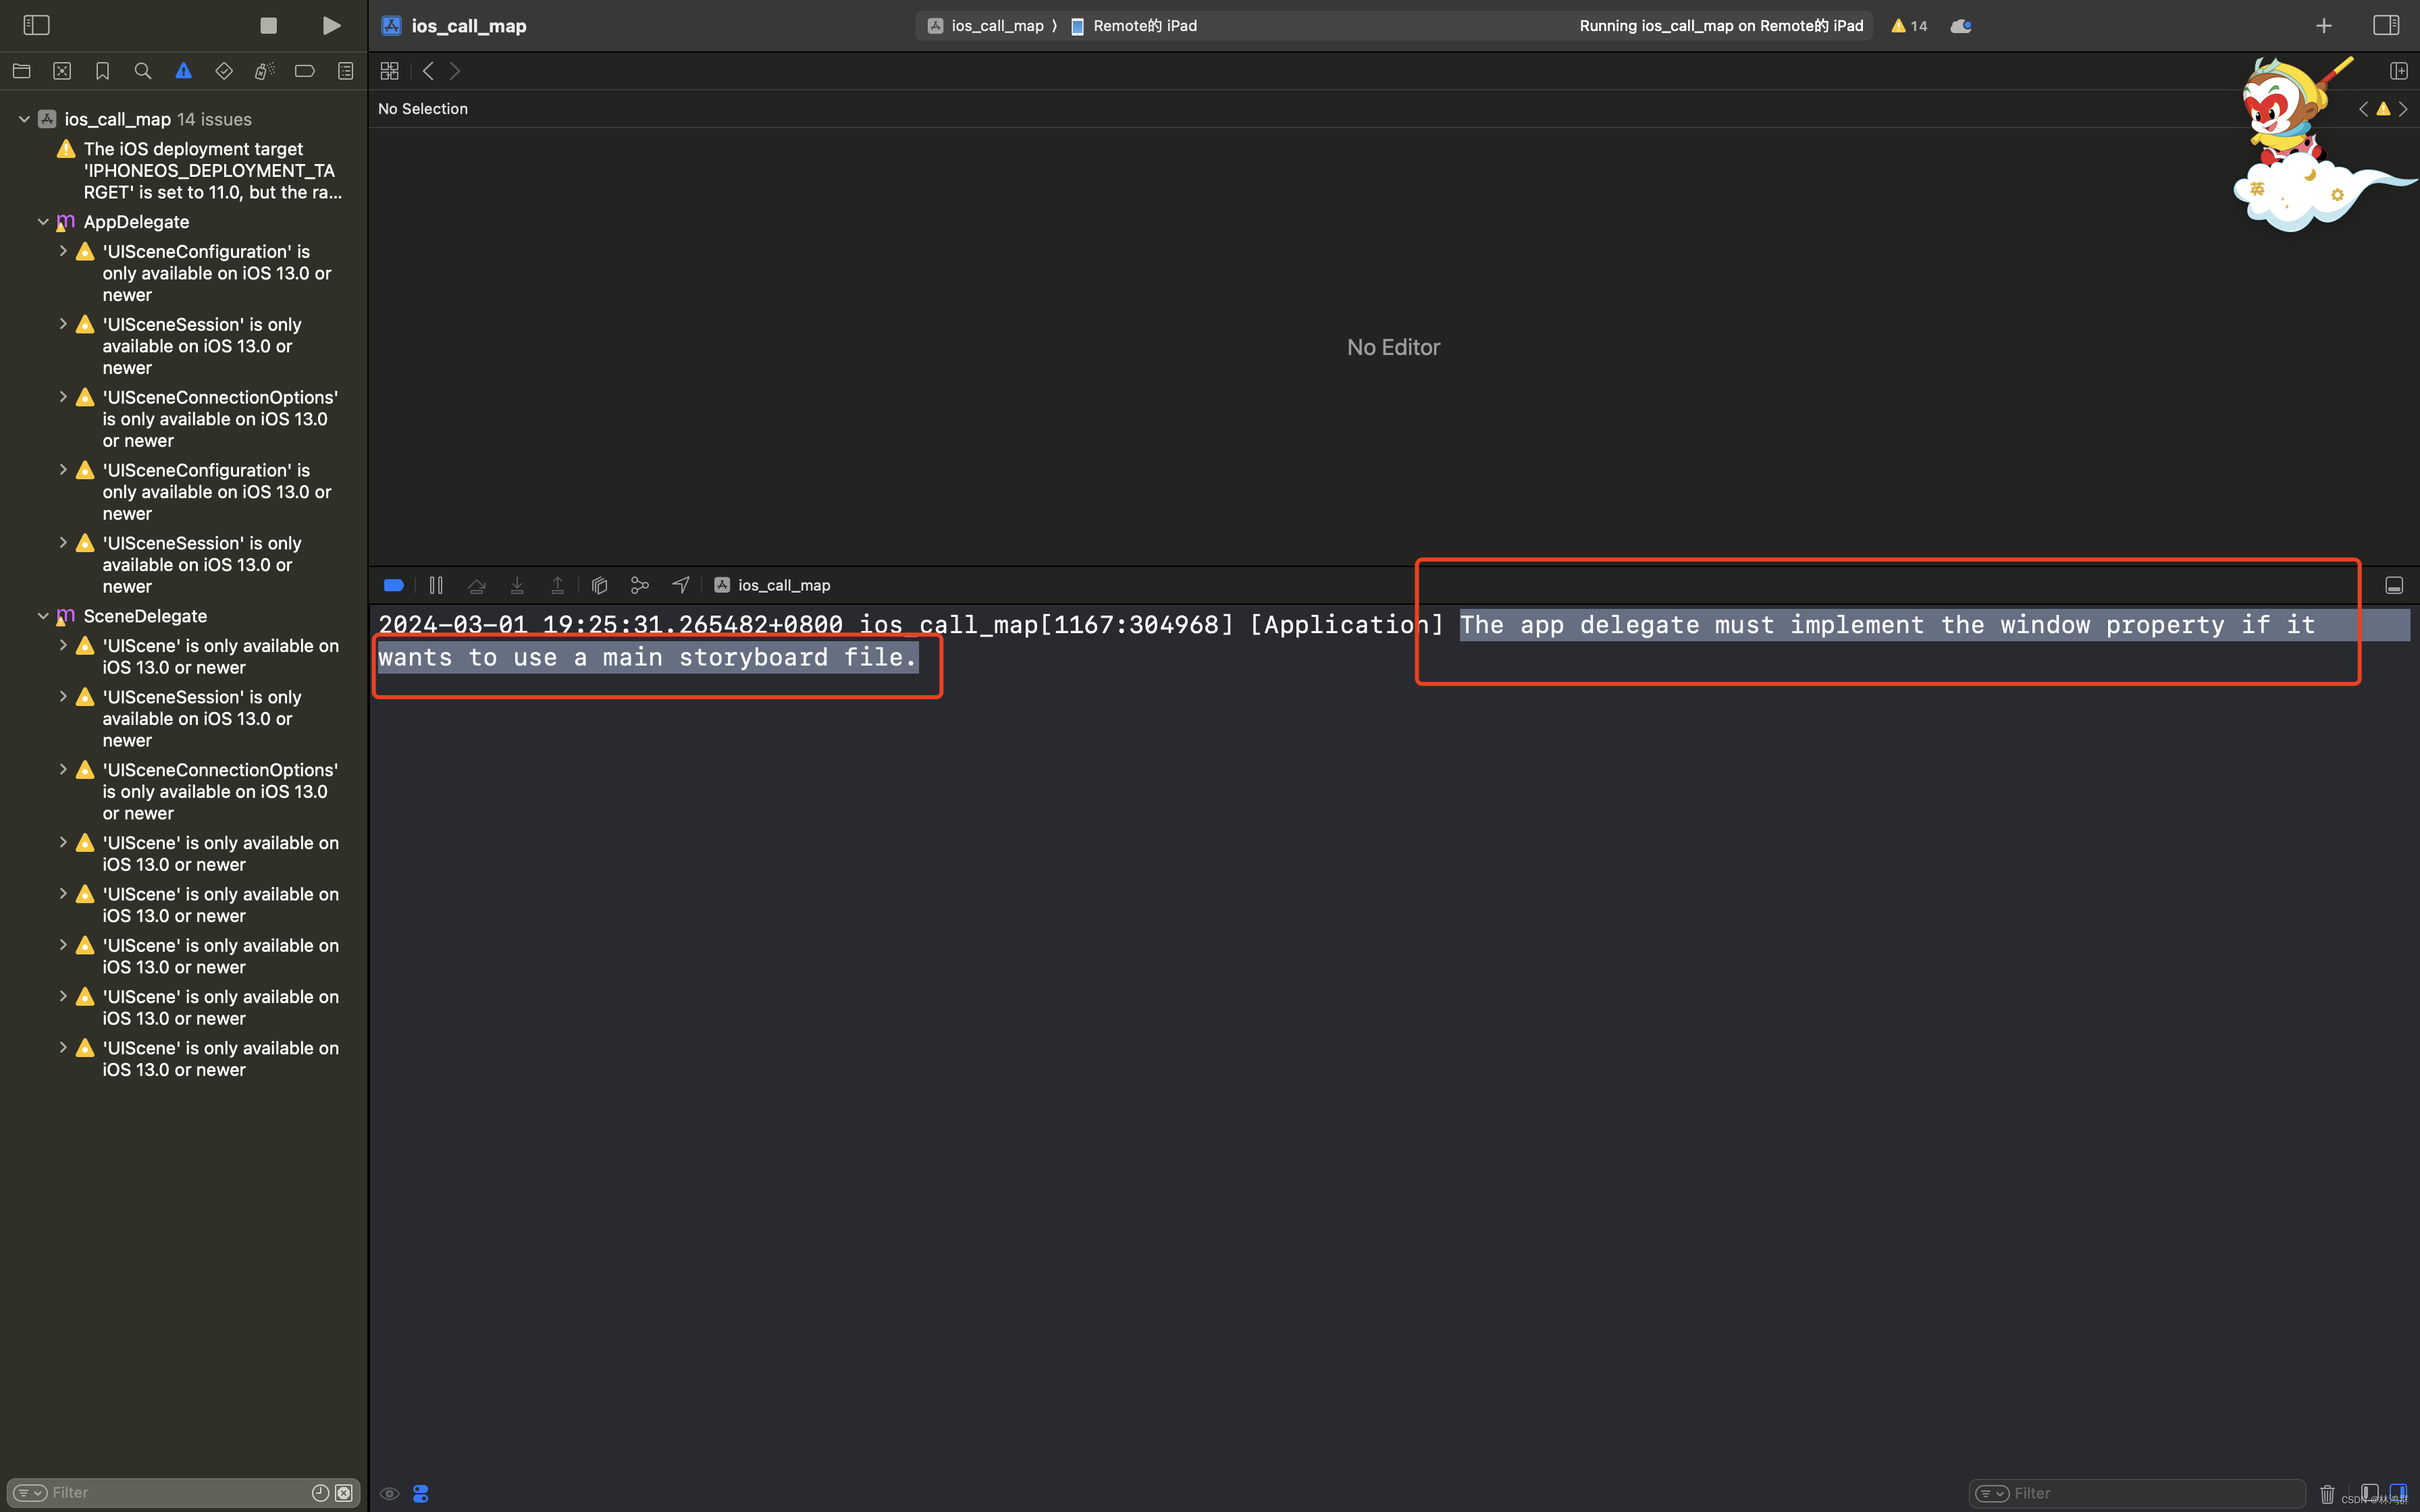2420x1512 pixels.
Task: Open the Debug navigator spray icon
Action: click(x=264, y=71)
